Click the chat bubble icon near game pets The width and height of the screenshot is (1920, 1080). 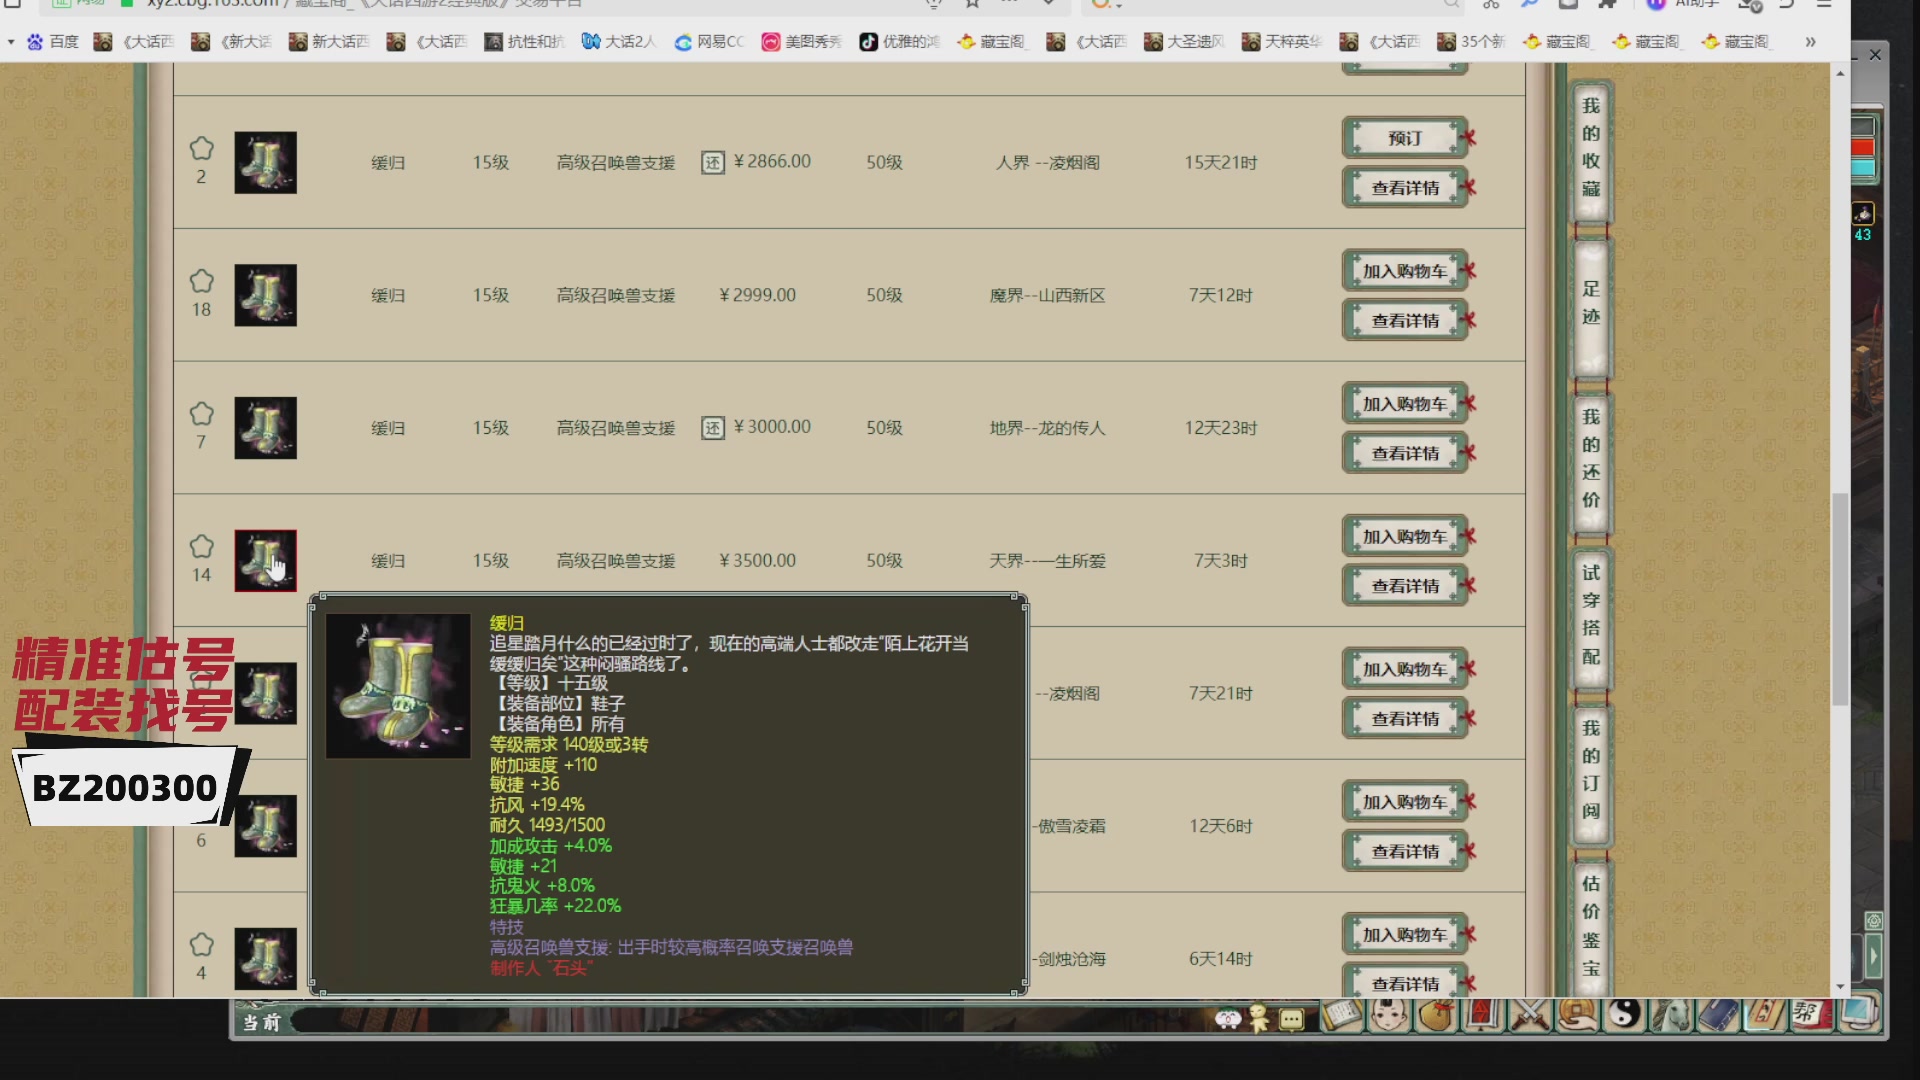click(1290, 1018)
